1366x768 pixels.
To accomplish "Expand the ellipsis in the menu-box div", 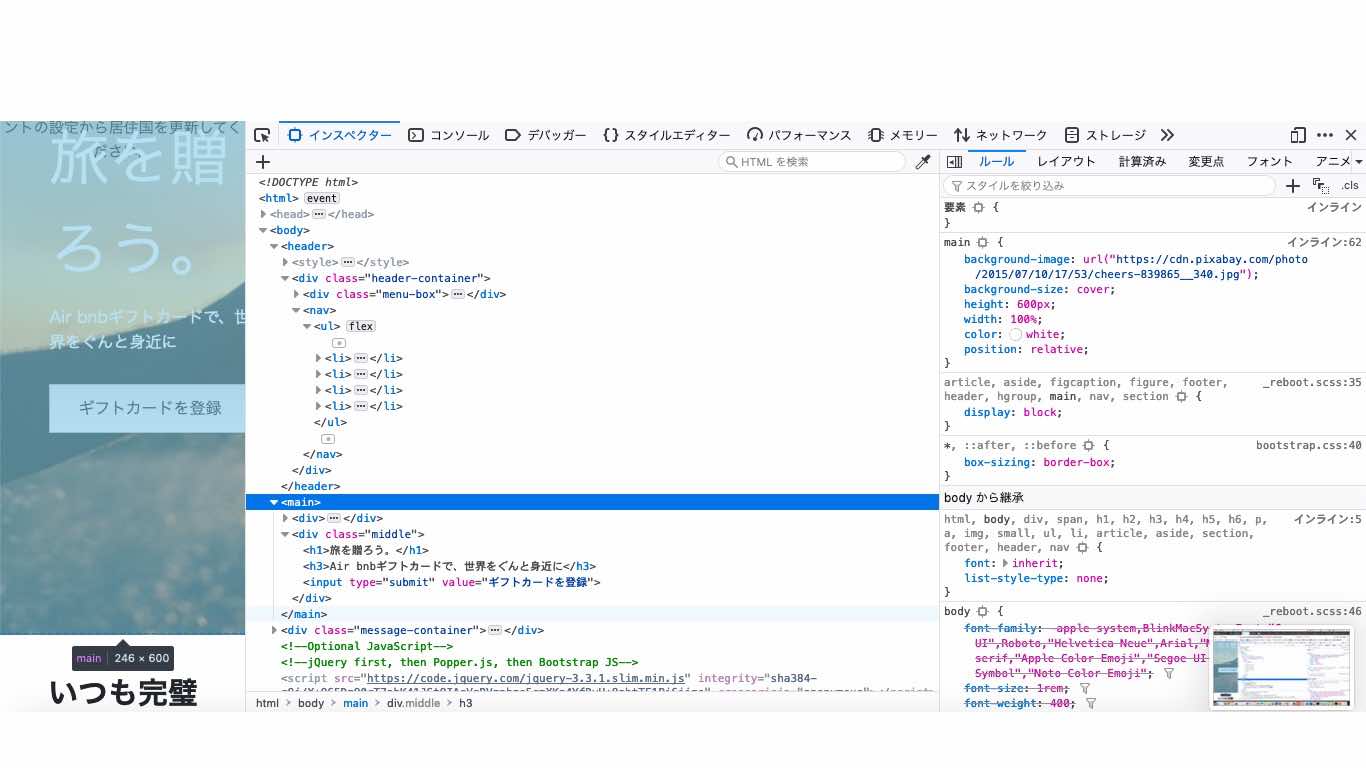I will tap(457, 294).
